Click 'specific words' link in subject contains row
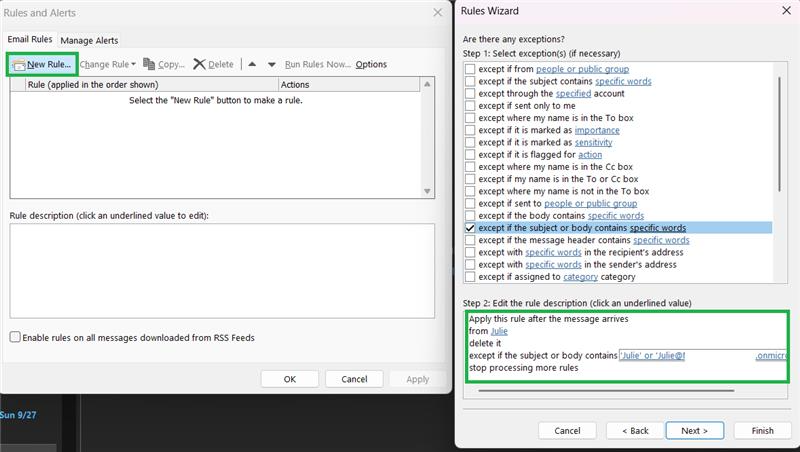800x452 pixels. coord(623,81)
